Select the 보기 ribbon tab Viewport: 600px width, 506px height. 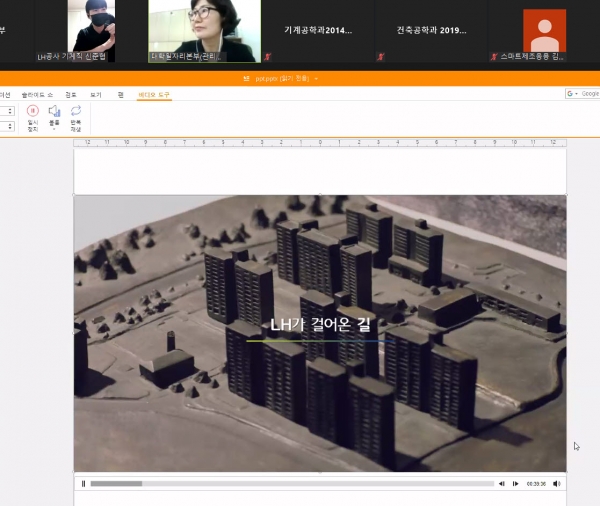pyautogui.click(x=96, y=94)
